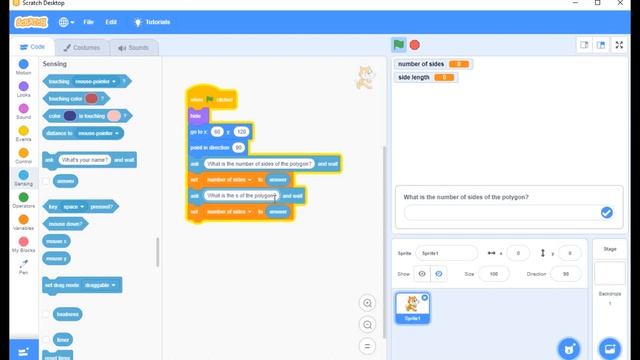The height and width of the screenshot is (360, 640).
Task: Open the Operators blocks category
Action: [24, 200]
